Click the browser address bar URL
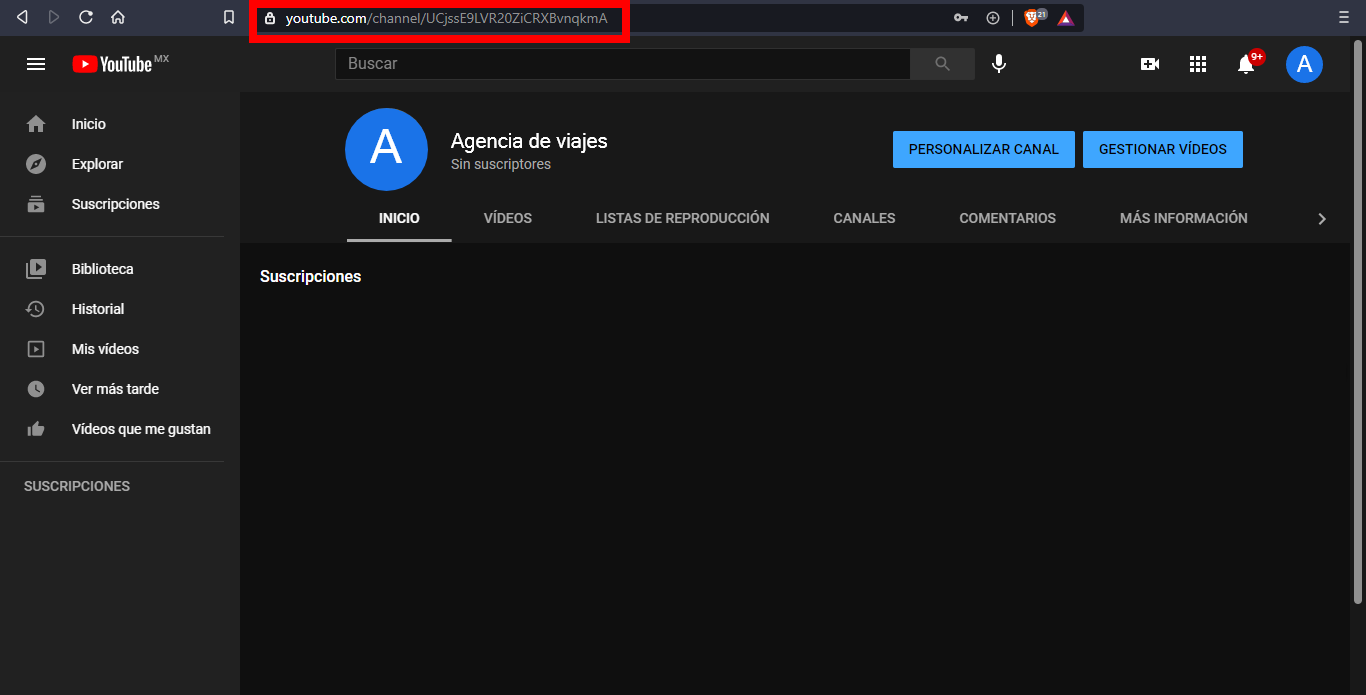The image size is (1366, 695). tap(446, 18)
